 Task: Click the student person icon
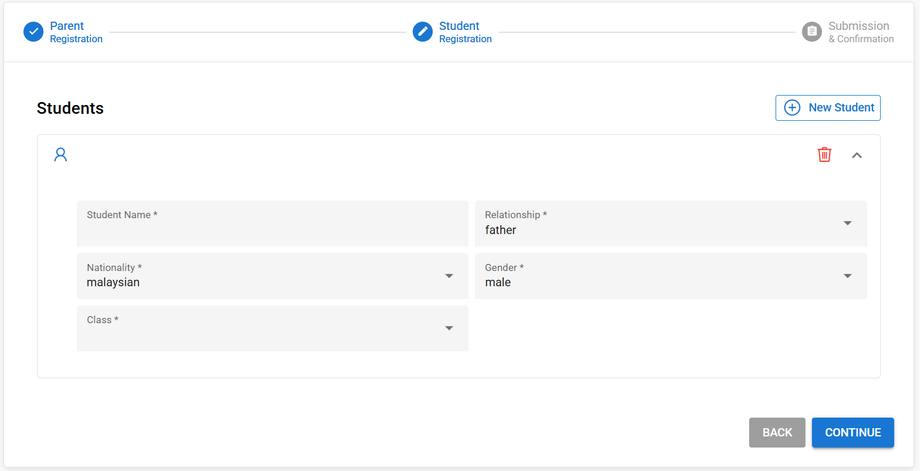pos(61,155)
